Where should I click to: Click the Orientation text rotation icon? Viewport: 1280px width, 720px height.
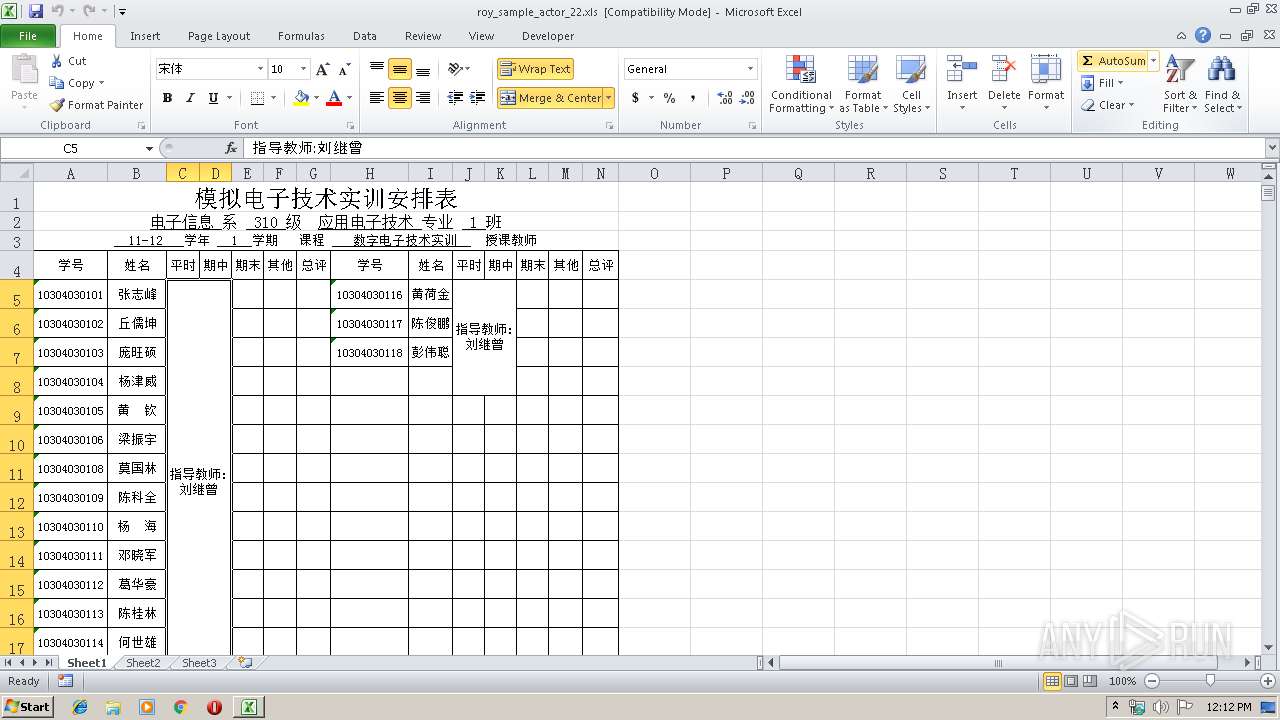click(456, 69)
